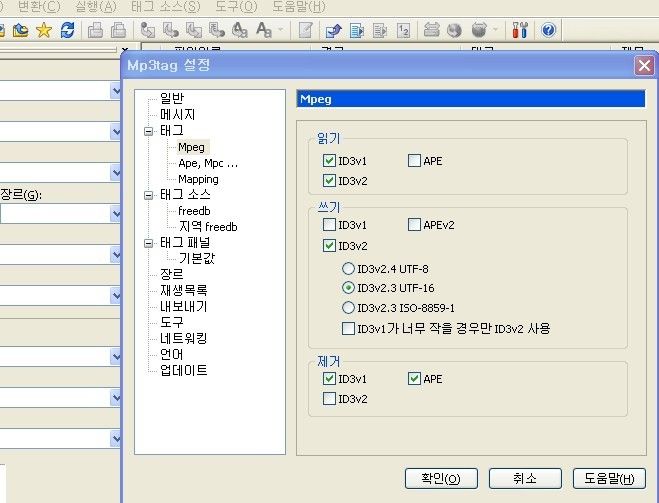Toggle ID3v1 checkbox under 제거
Screen dimensions: 659x503
(x=329, y=379)
